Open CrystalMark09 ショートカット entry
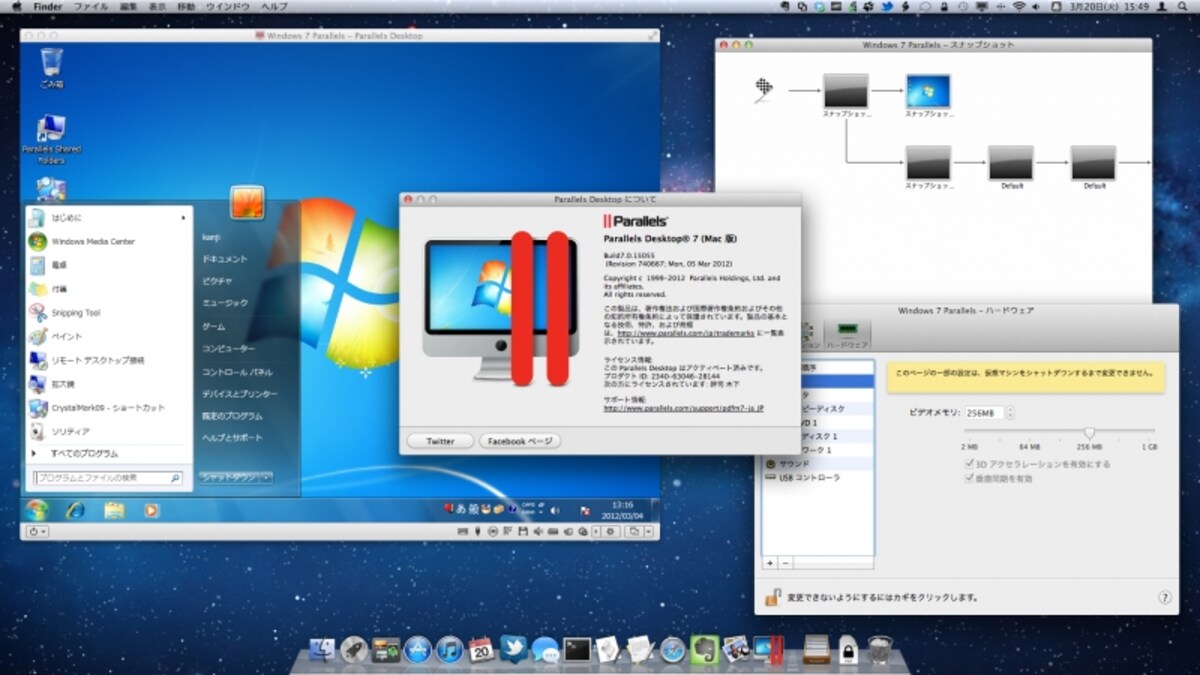 pyautogui.click(x=108, y=408)
